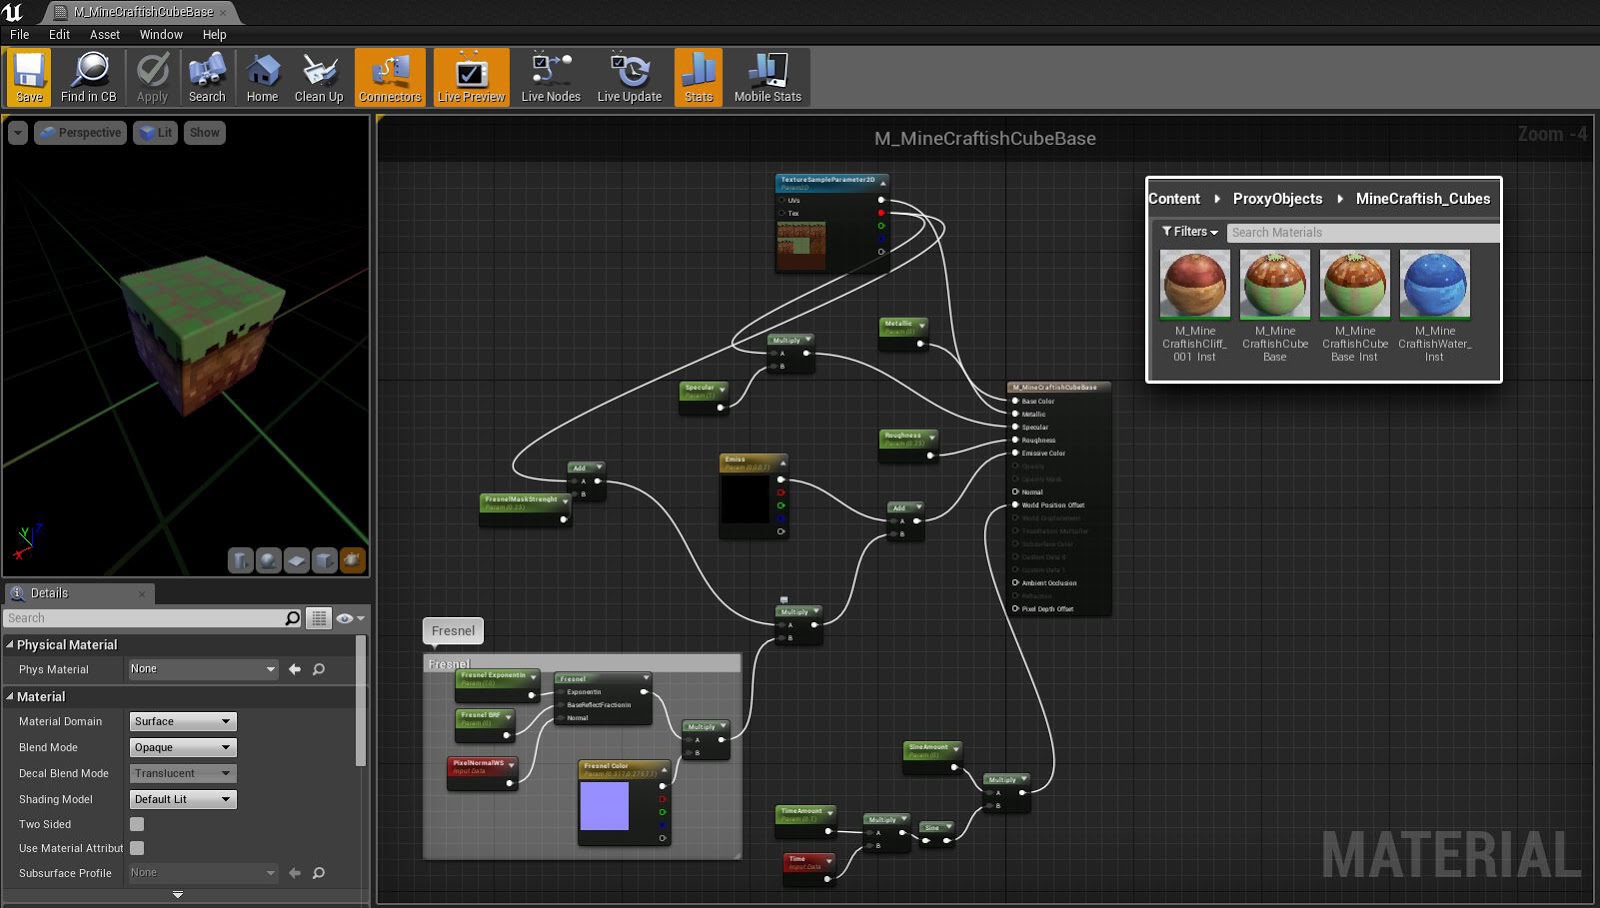Click the ProxyObjects breadcrumb

point(1278,199)
